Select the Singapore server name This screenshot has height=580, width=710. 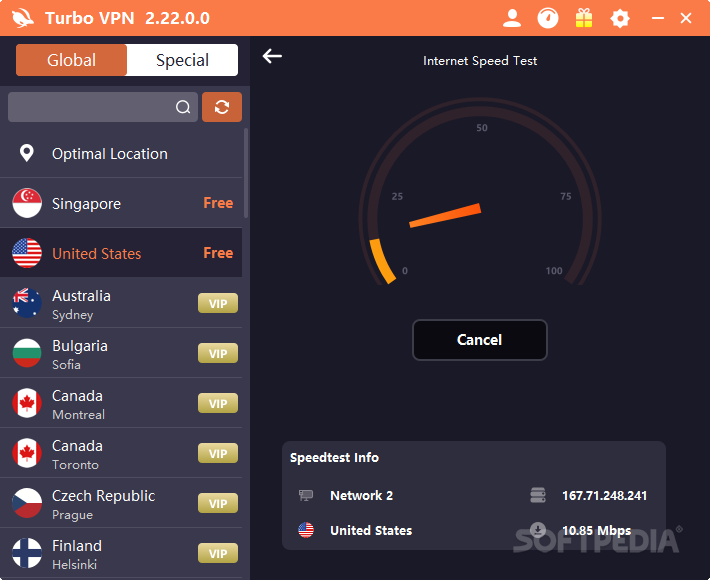pyautogui.click(x=86, y=204)
